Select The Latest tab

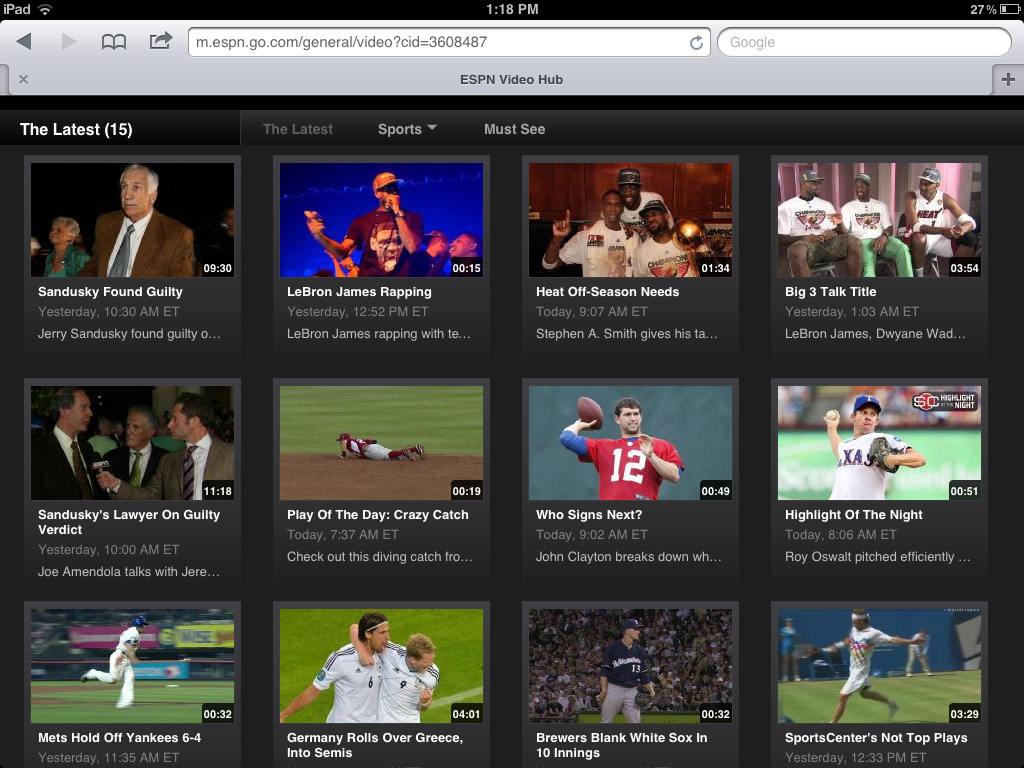click(x=298, y=129)
